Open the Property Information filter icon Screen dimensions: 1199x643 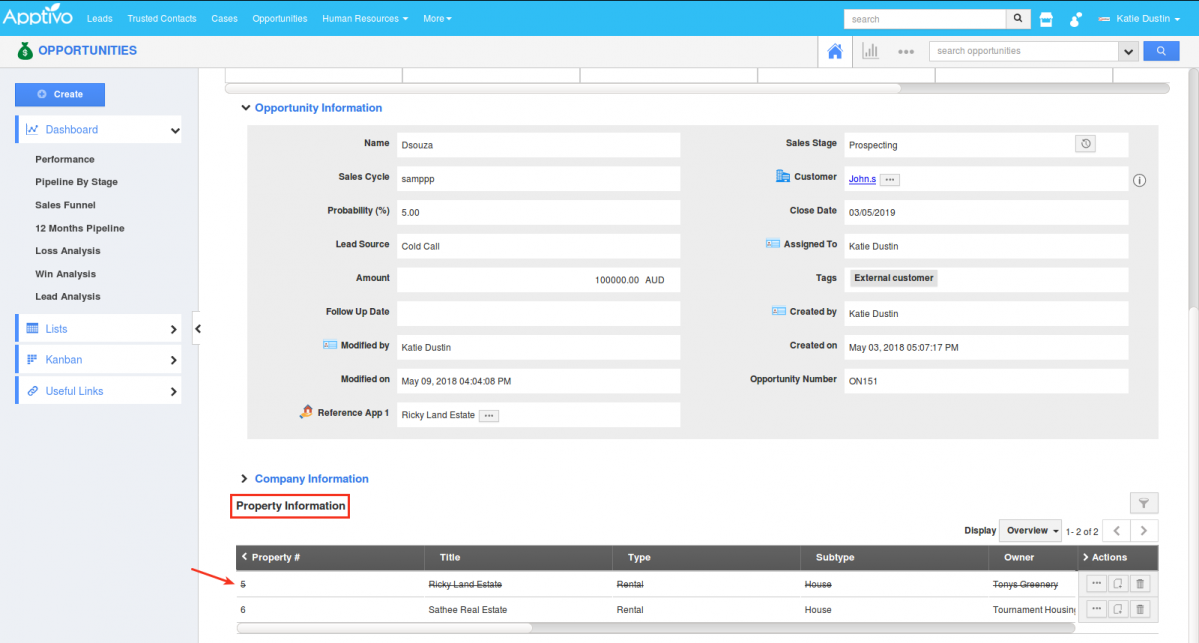click(1143, 504)
